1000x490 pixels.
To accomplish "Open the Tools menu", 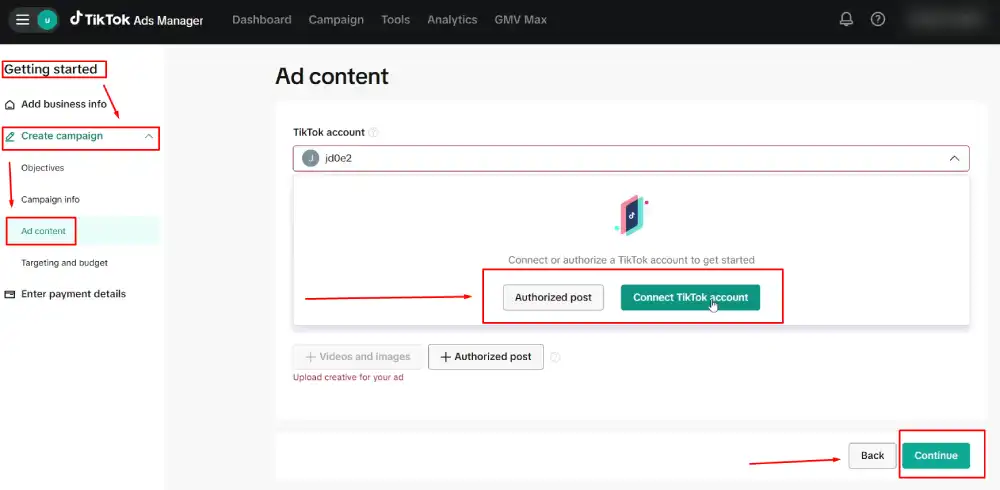I will click(x=395, y=20).
